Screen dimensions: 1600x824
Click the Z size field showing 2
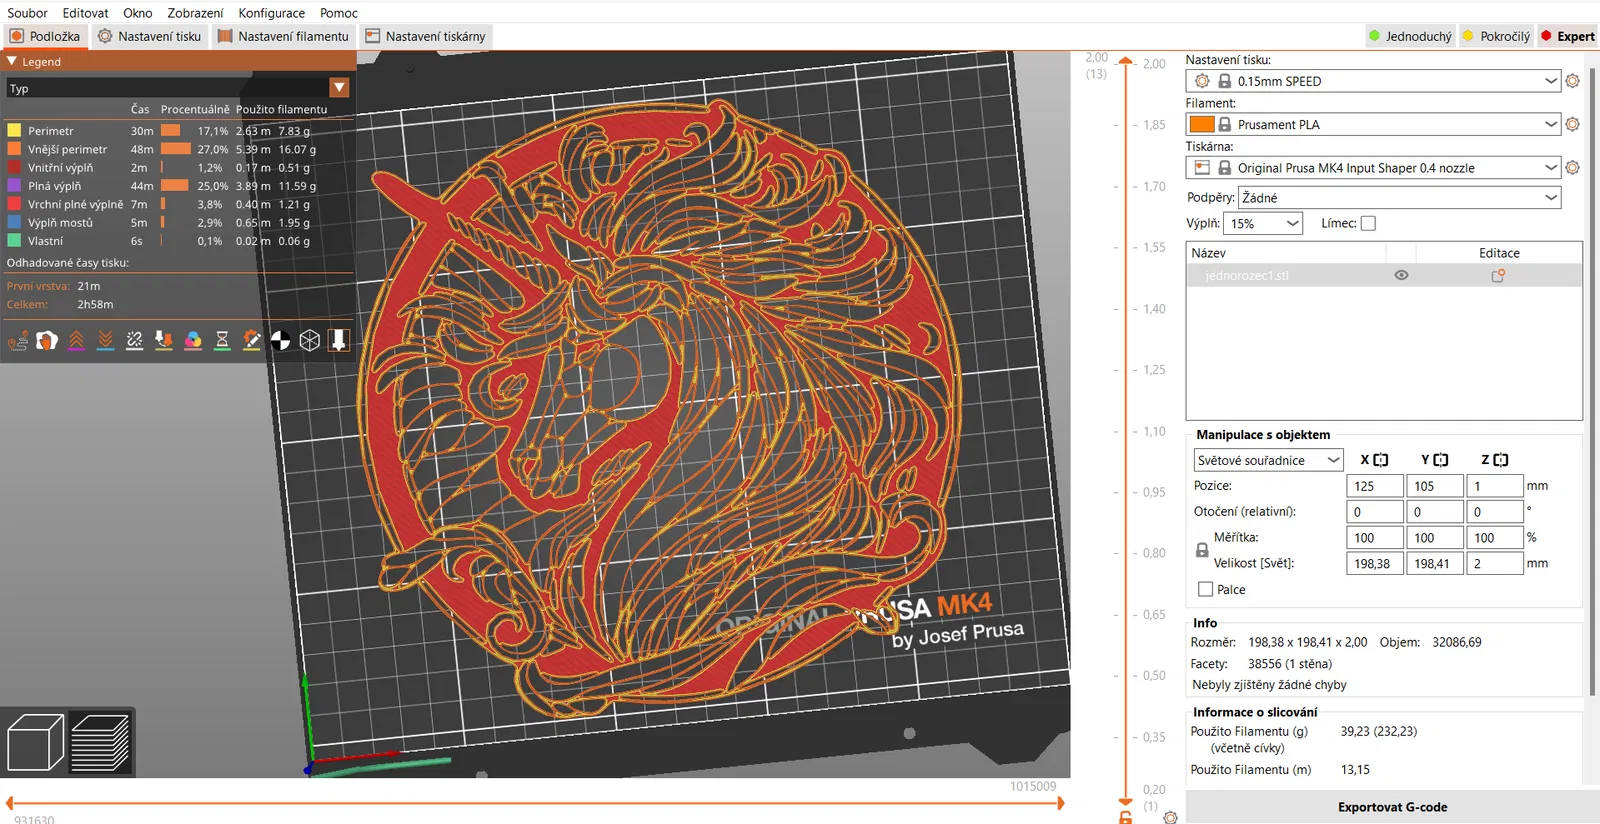pyautogui.click(x=1494, y=563)
